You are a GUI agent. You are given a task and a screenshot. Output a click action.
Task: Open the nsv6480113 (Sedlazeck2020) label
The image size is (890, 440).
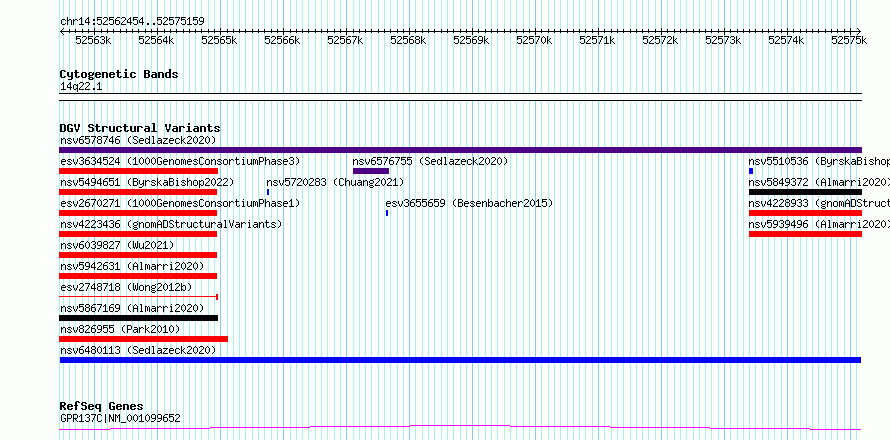[138, 350]
